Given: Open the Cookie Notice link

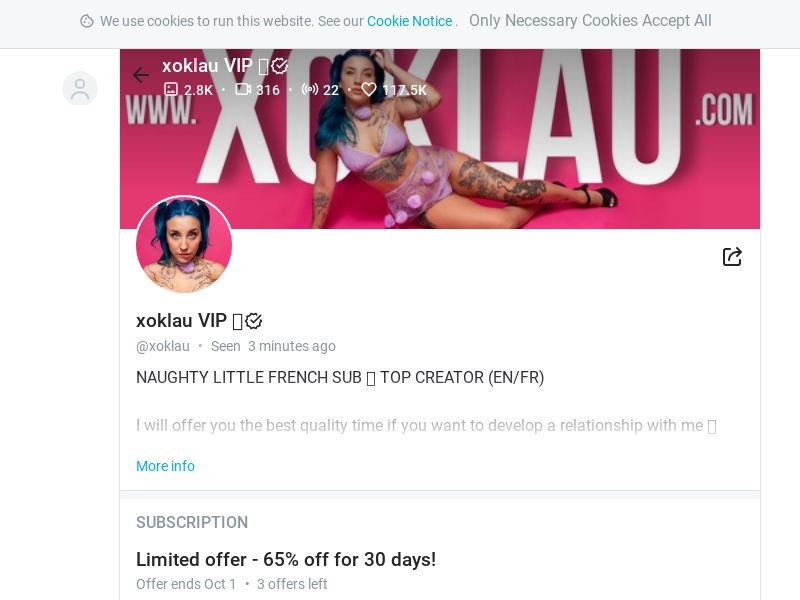Looking at the screenshot, I should [x=410, y=21].
